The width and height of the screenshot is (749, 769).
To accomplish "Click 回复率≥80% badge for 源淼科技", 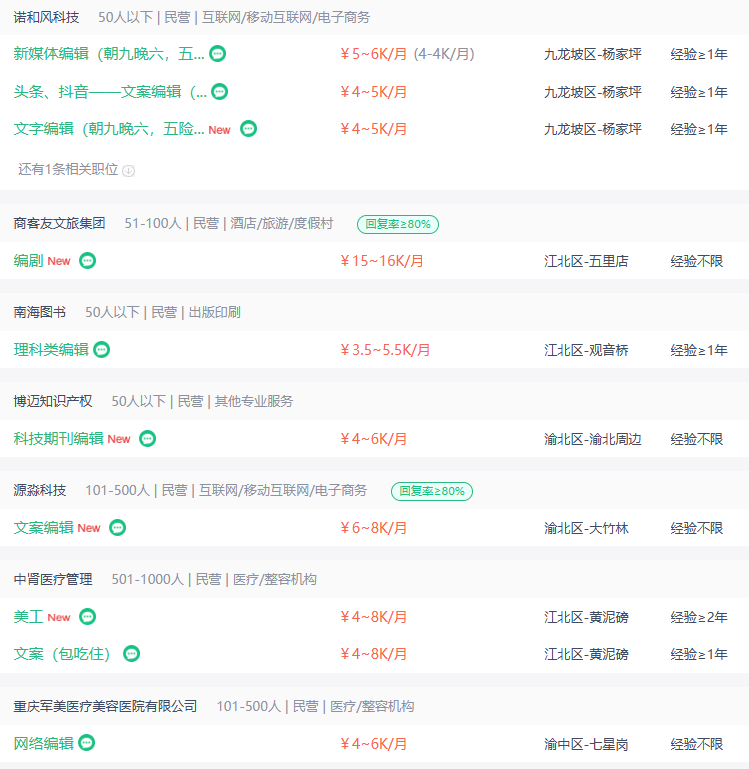I will pos(432,491).
